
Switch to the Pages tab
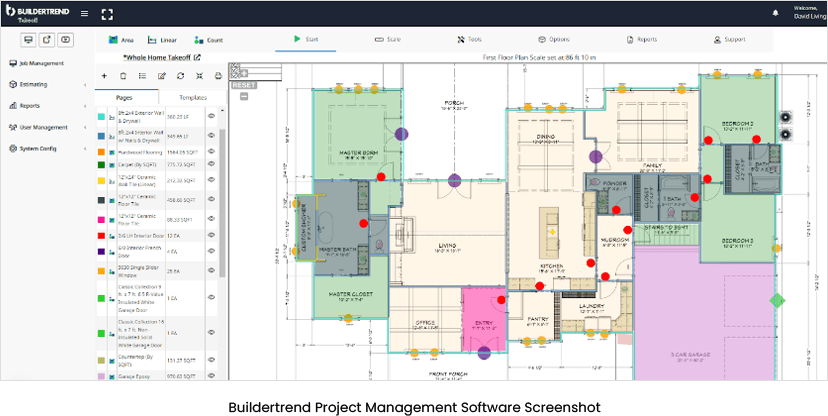(x=127, y=98)
